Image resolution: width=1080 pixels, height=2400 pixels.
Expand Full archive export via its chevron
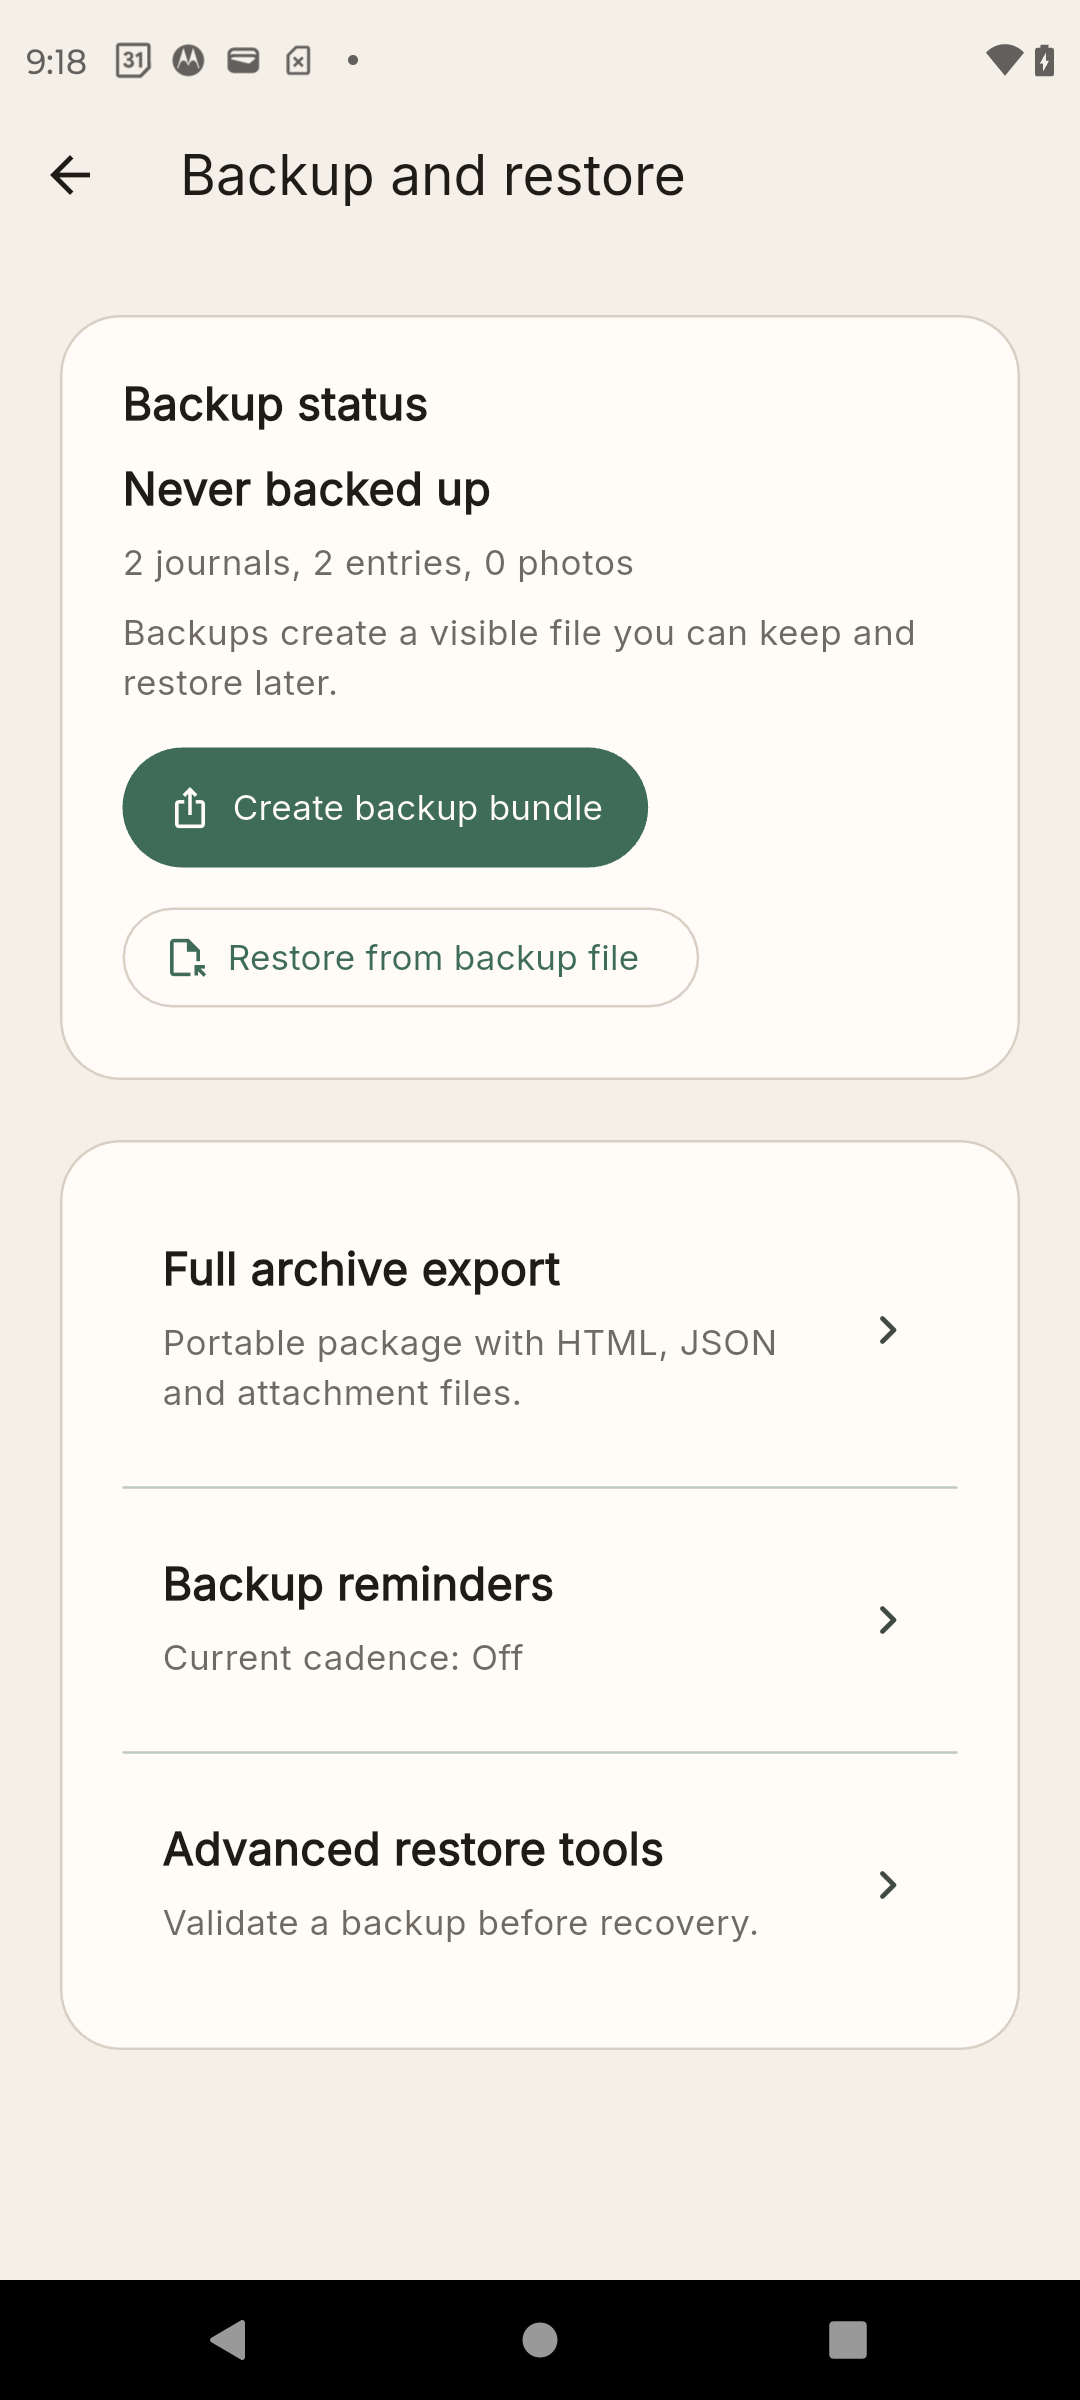coord(888,1330)
